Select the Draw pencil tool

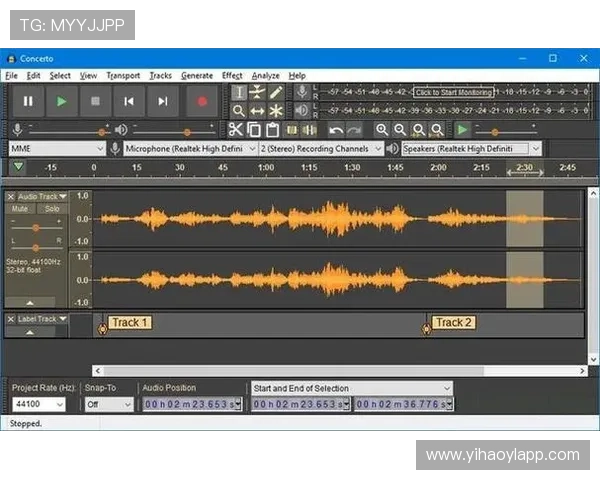click(276, 92)
